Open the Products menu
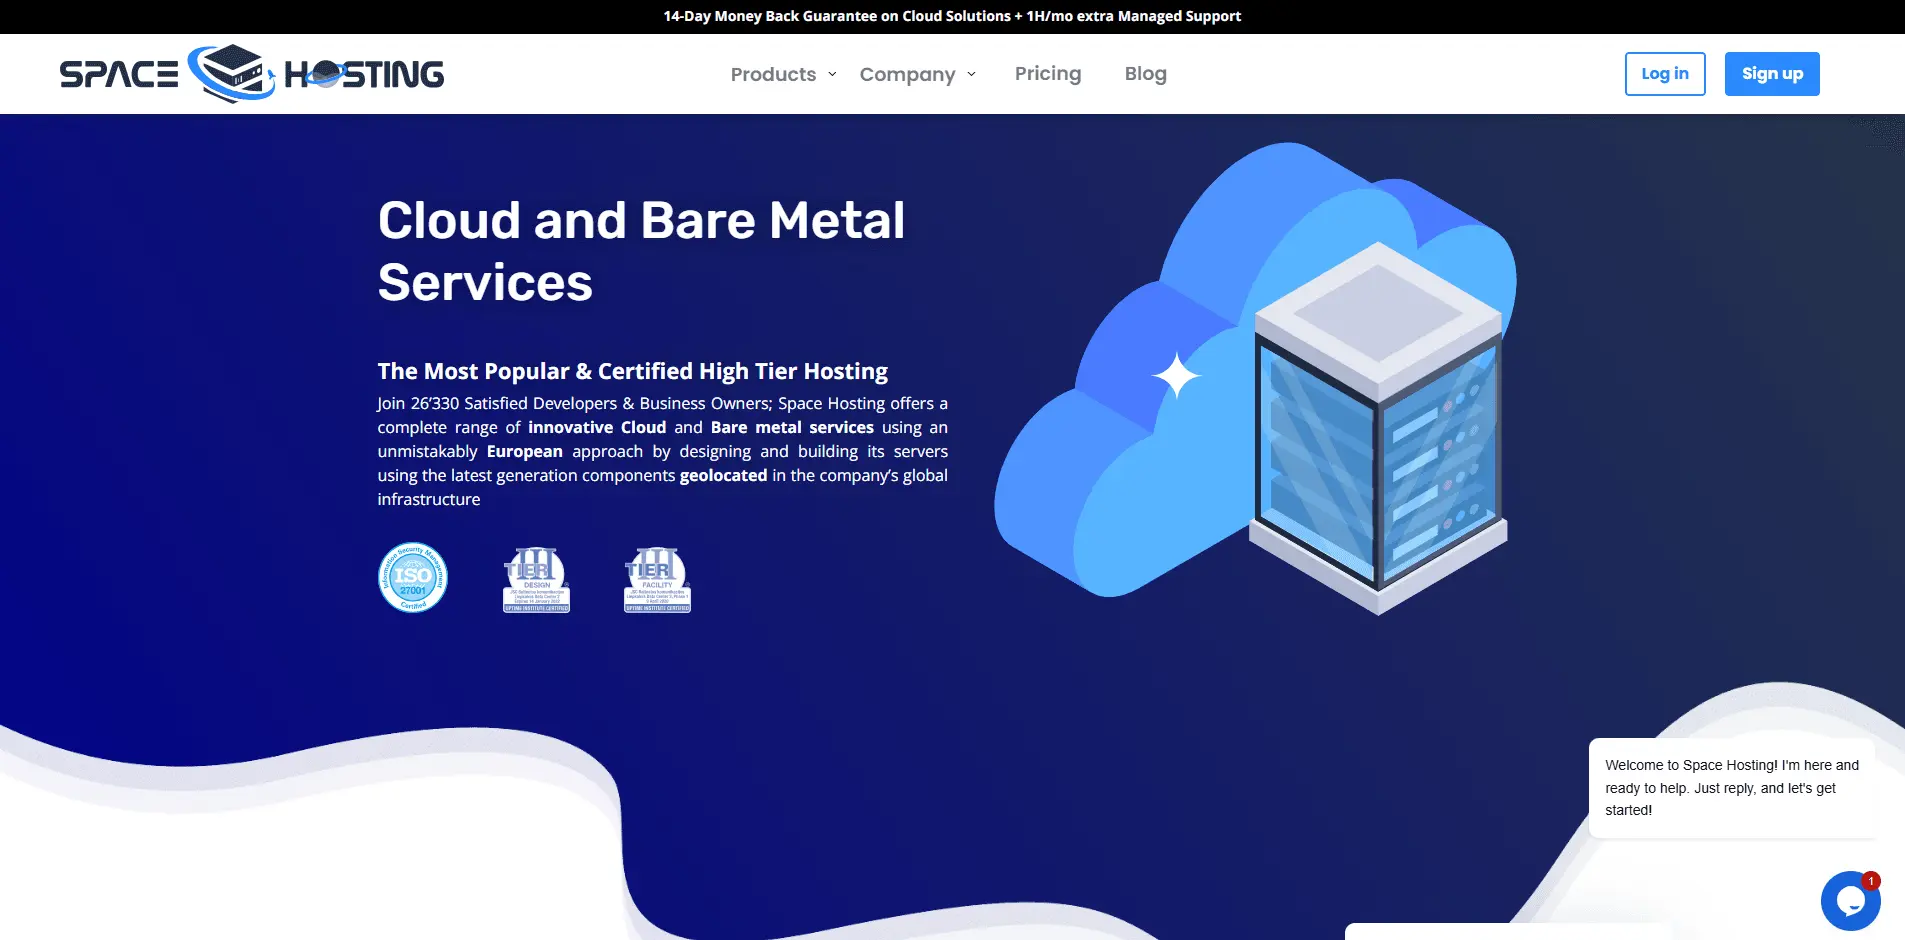 point(773,74)
